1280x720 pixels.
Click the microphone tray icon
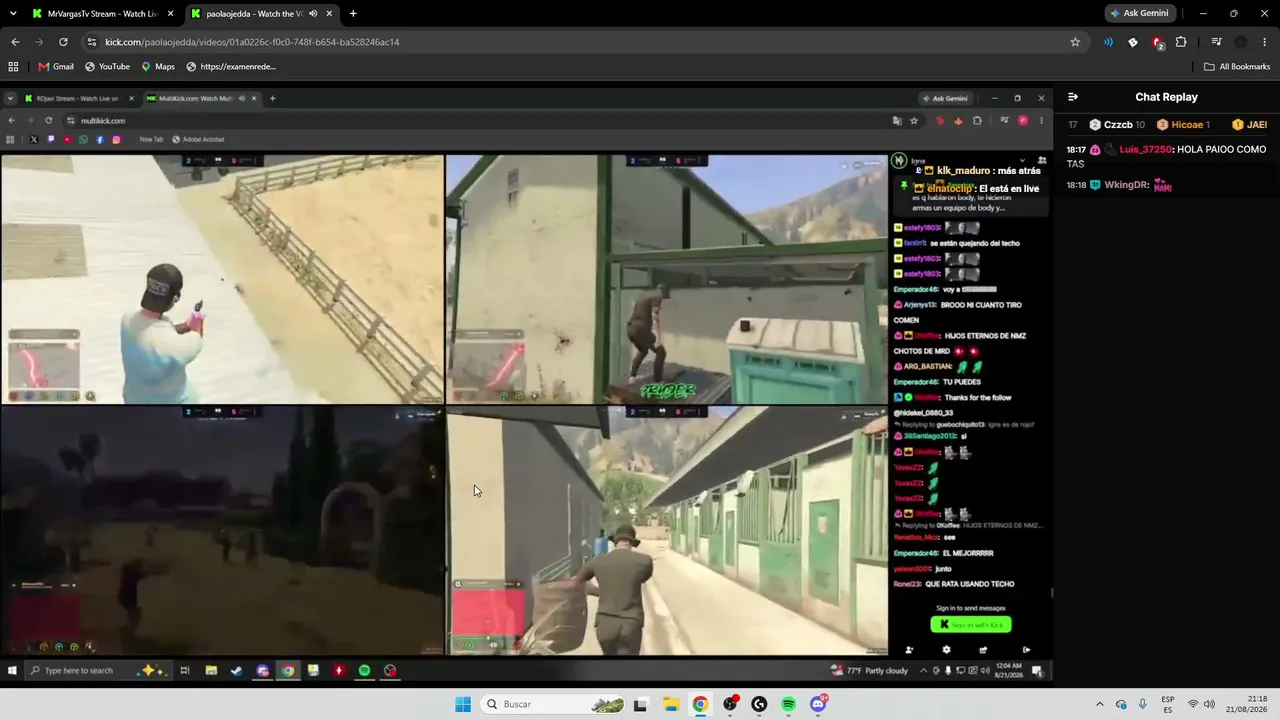pos(1143,704)
